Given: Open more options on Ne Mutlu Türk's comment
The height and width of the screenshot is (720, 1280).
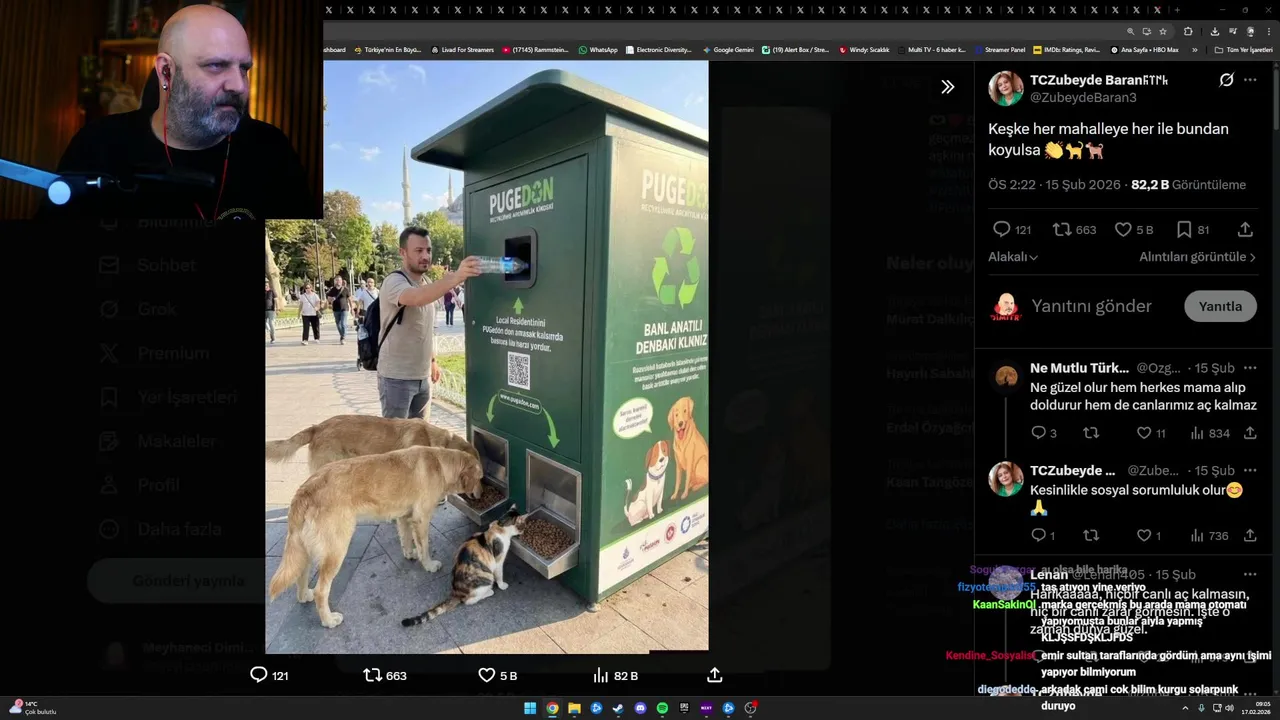Looking at the screenshot, I should click(1250, 368).
